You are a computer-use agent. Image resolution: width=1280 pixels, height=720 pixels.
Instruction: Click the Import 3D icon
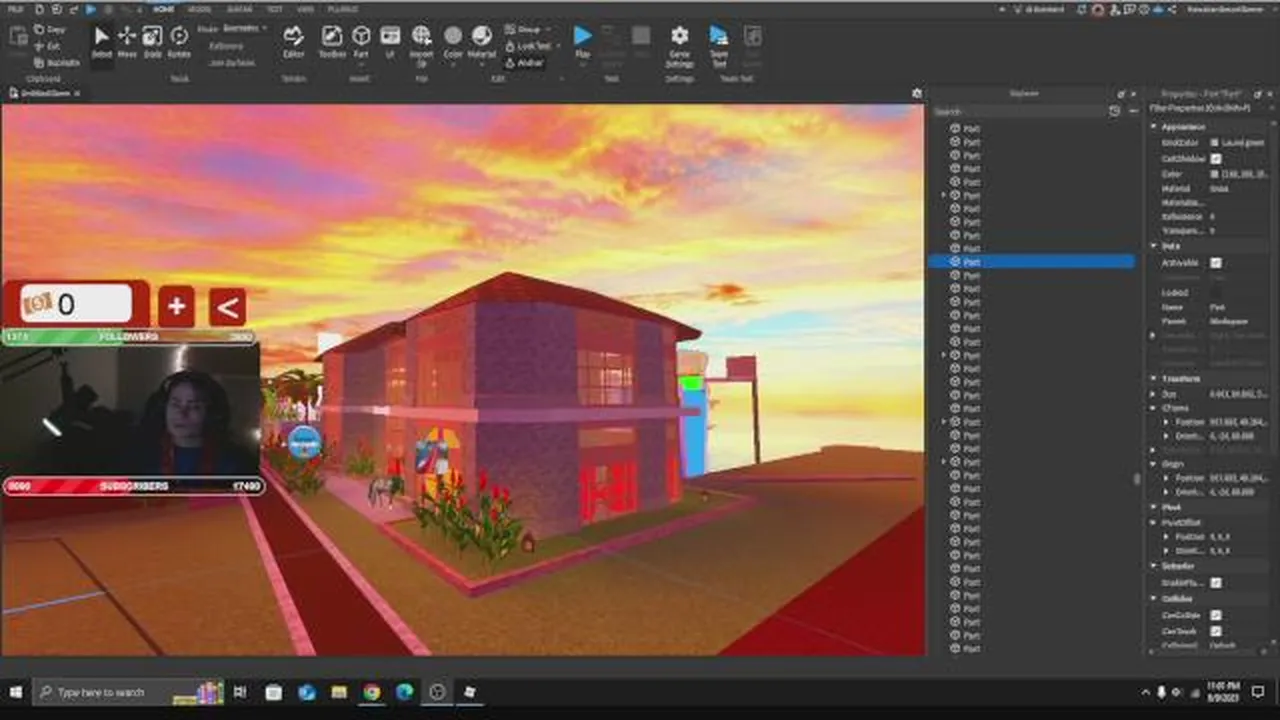click(422, 44)
